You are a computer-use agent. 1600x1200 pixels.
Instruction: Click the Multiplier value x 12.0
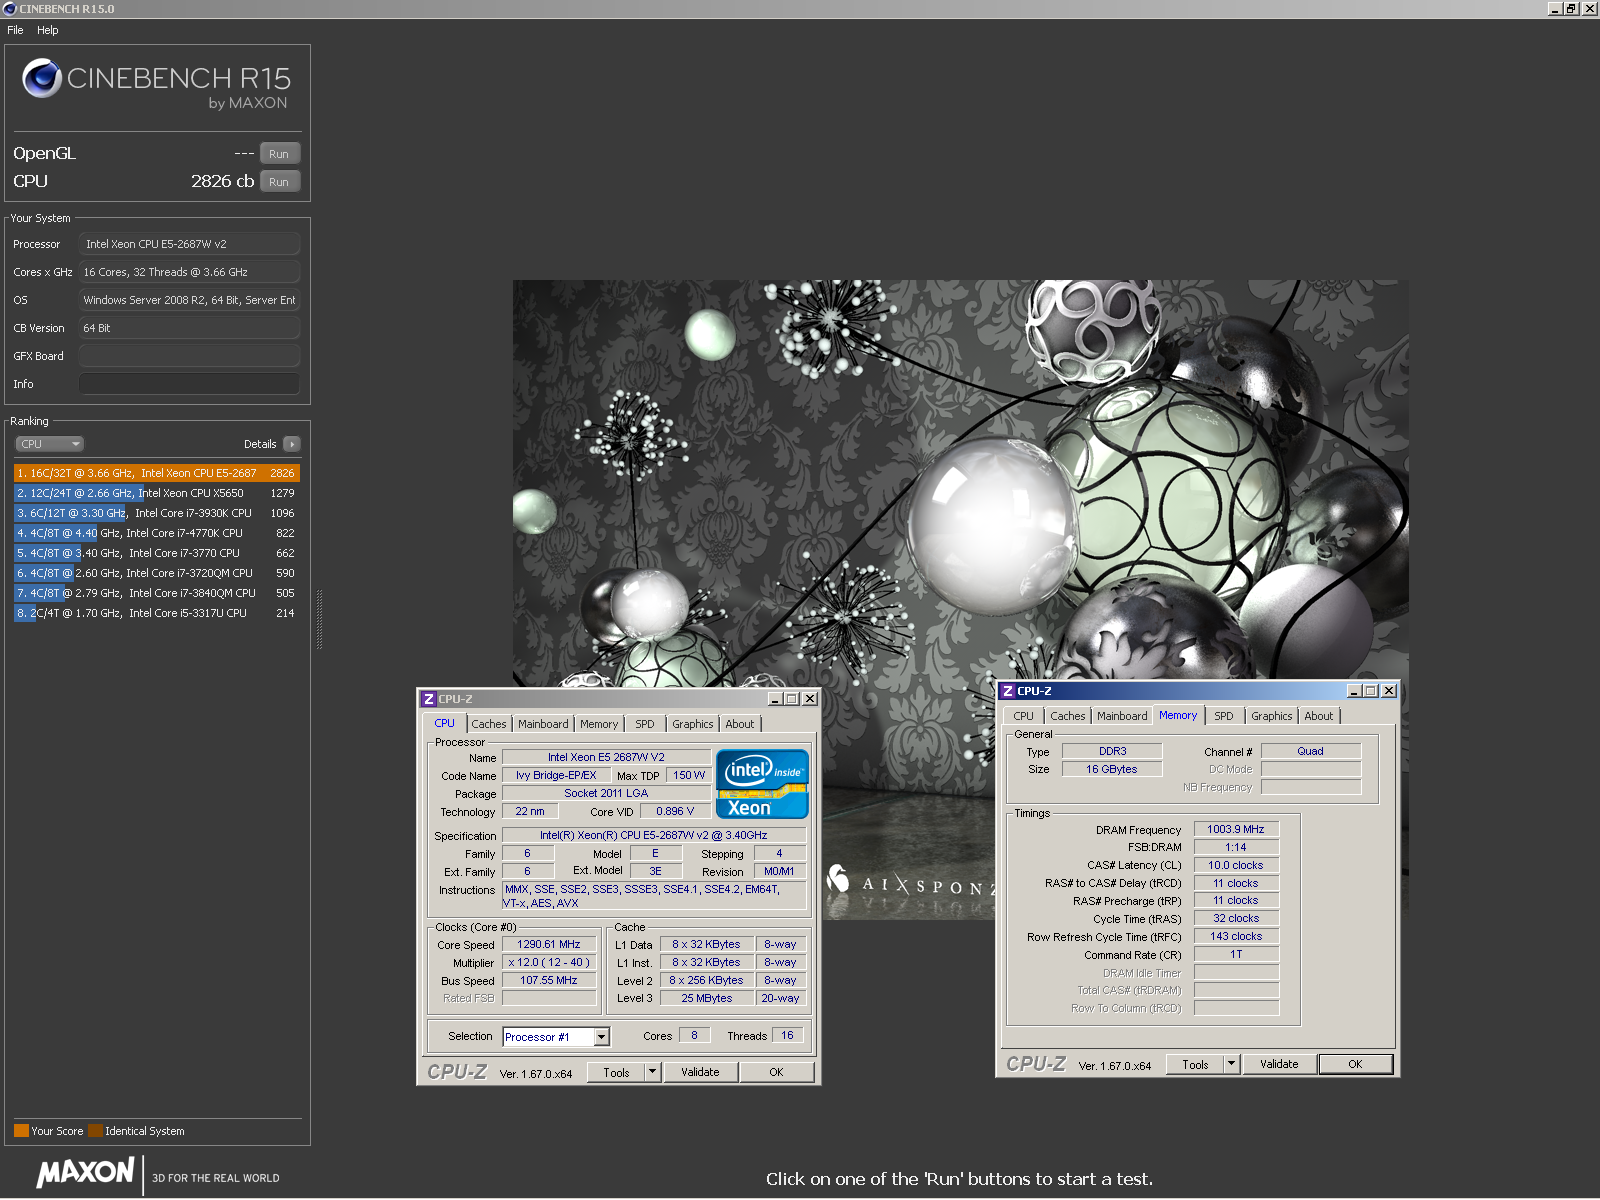[x=549, y=963]
